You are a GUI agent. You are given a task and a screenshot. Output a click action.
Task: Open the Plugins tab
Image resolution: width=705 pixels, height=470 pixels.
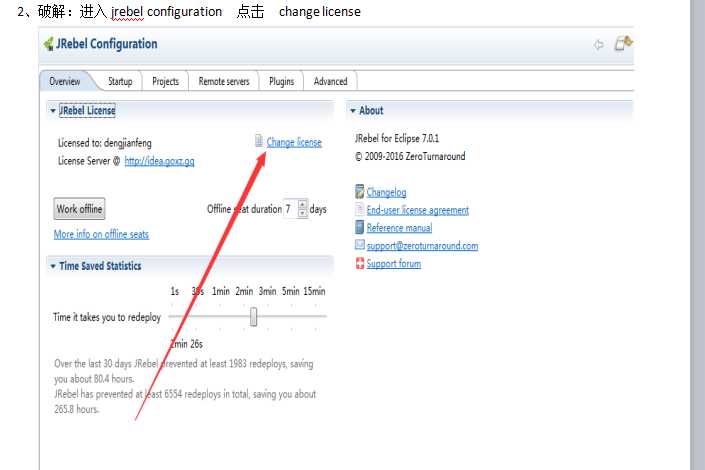click(x=281, y=81)
